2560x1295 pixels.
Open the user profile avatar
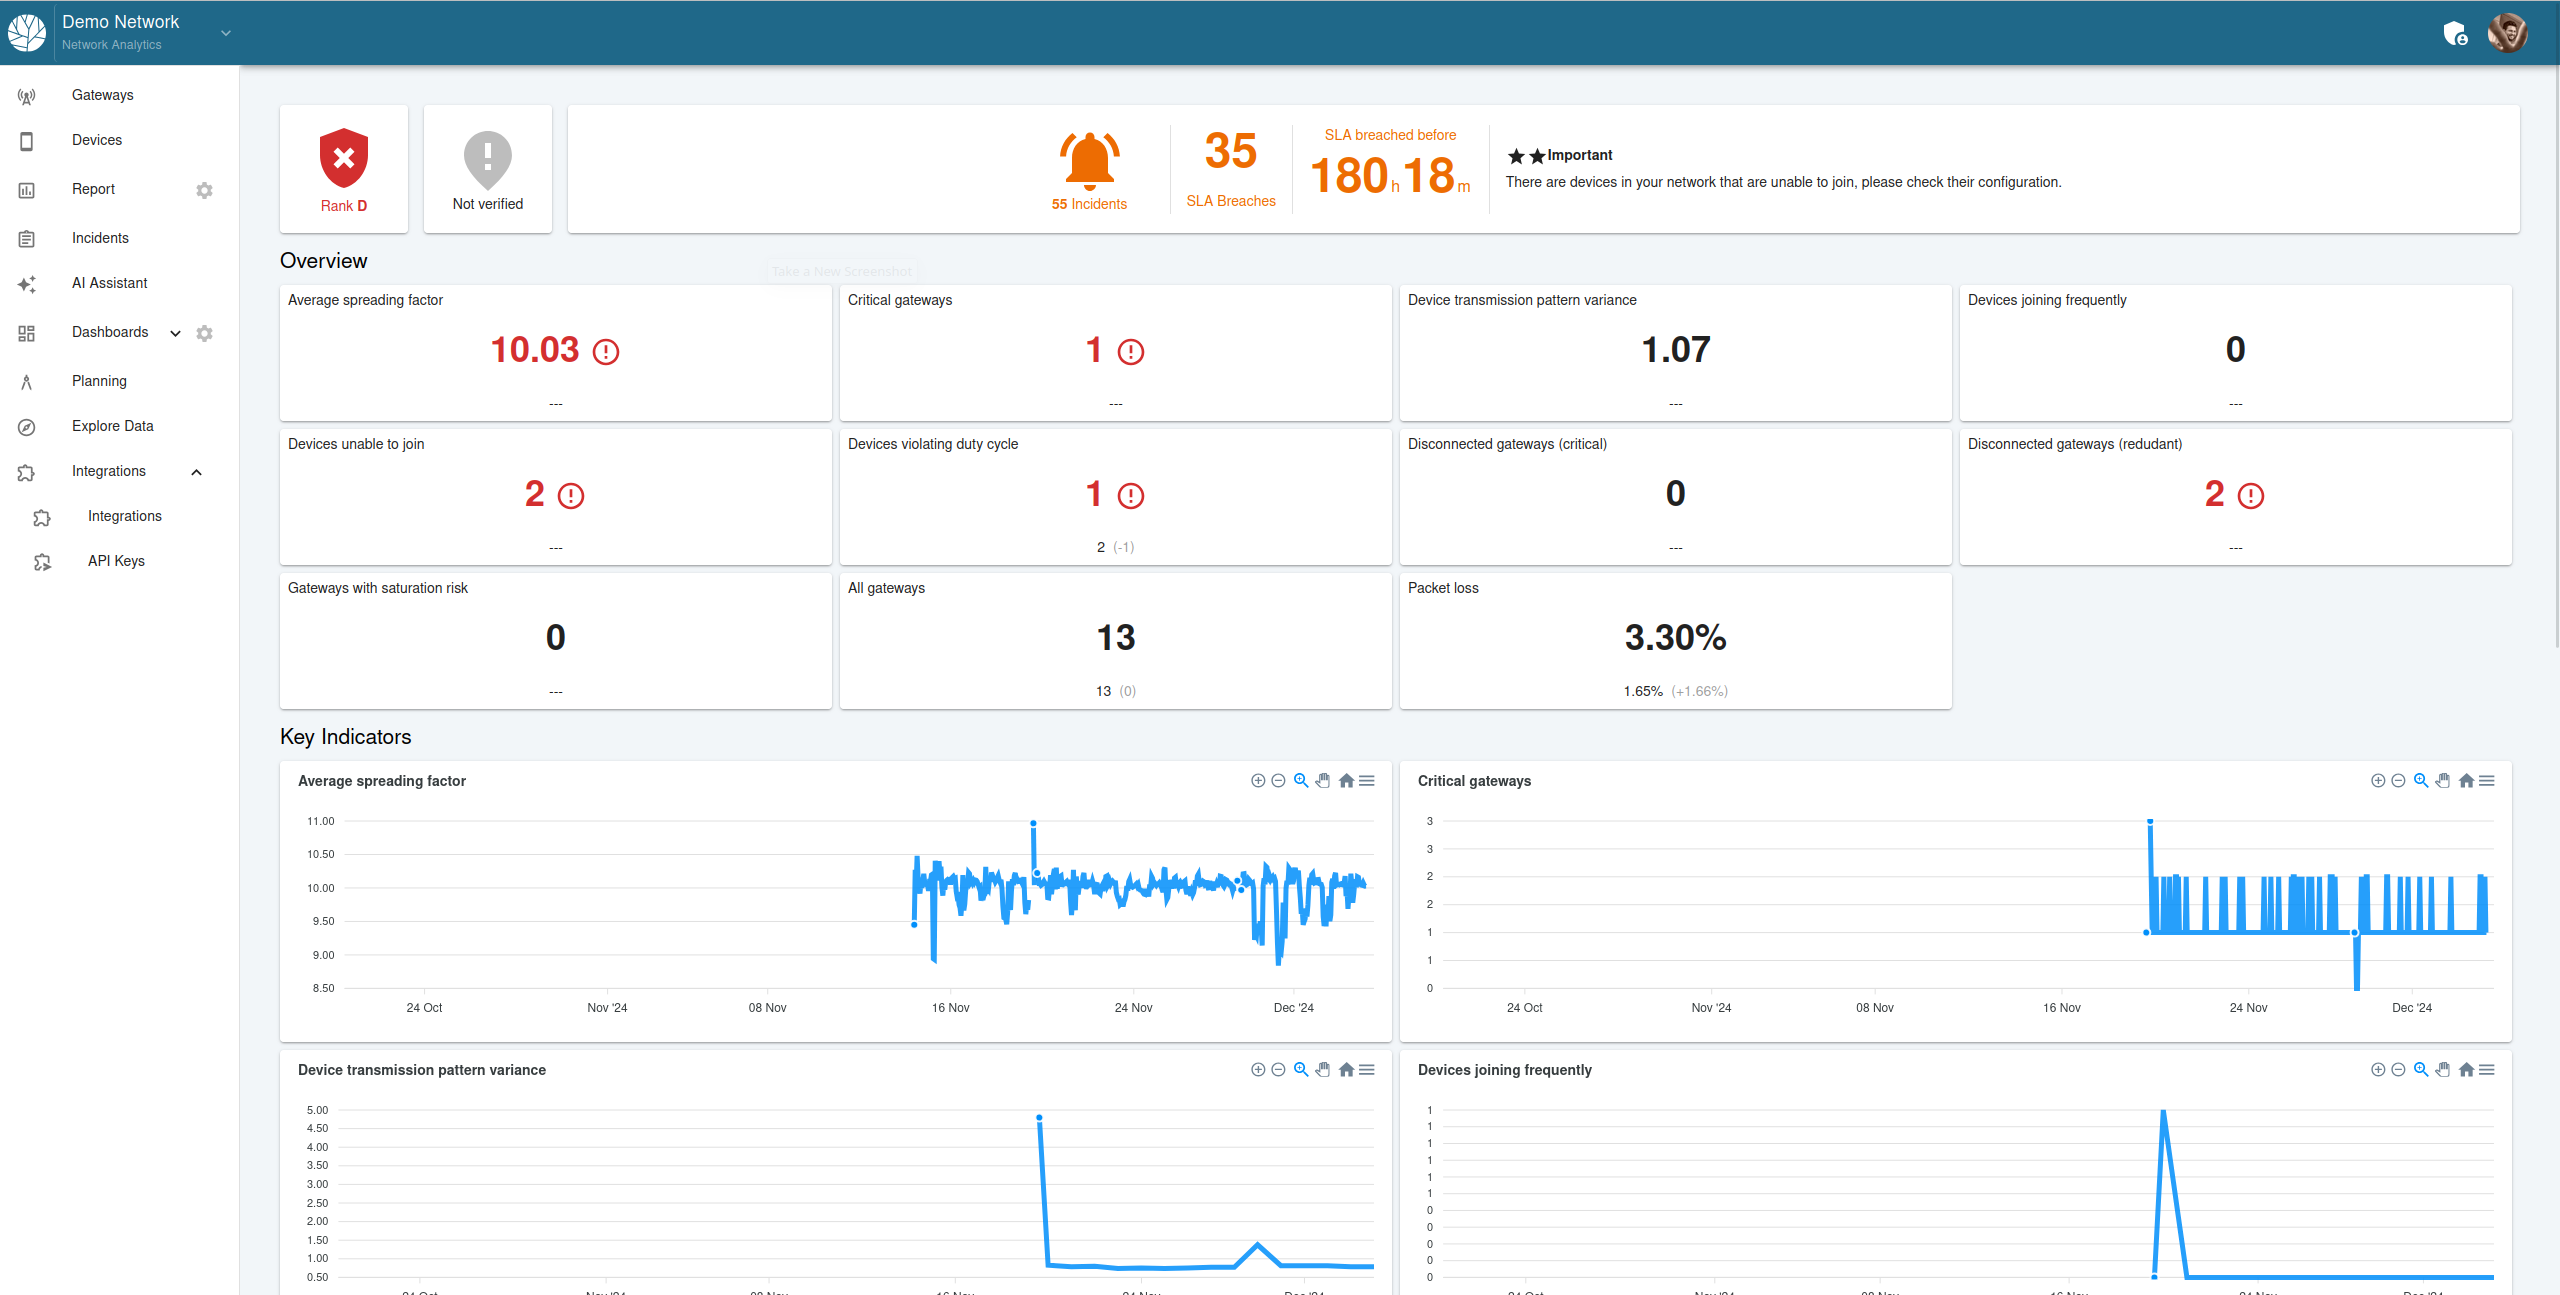pos(2507,33)
